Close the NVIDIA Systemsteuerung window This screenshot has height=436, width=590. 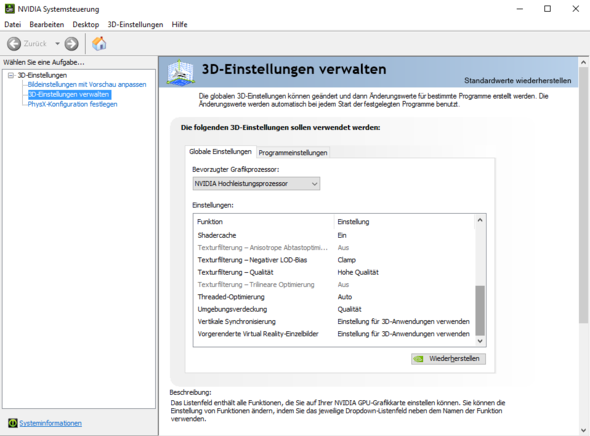pyautogui.click(x=576, y=9)
